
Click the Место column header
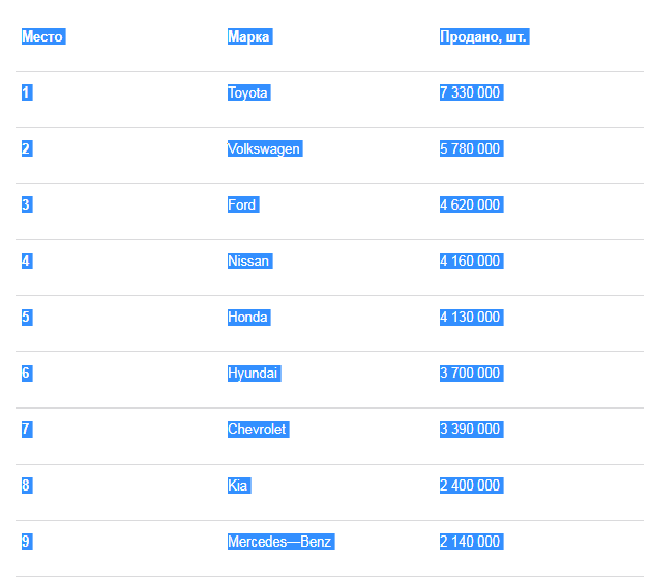click(x=42, y=37)
